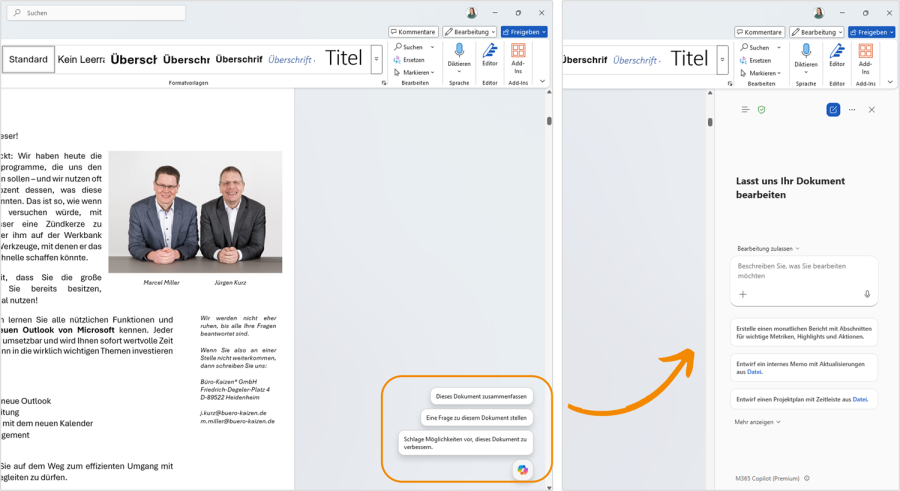Screen dimensions: 900x491
Task: Select the Standard style in left window
Action: [28, 59]
